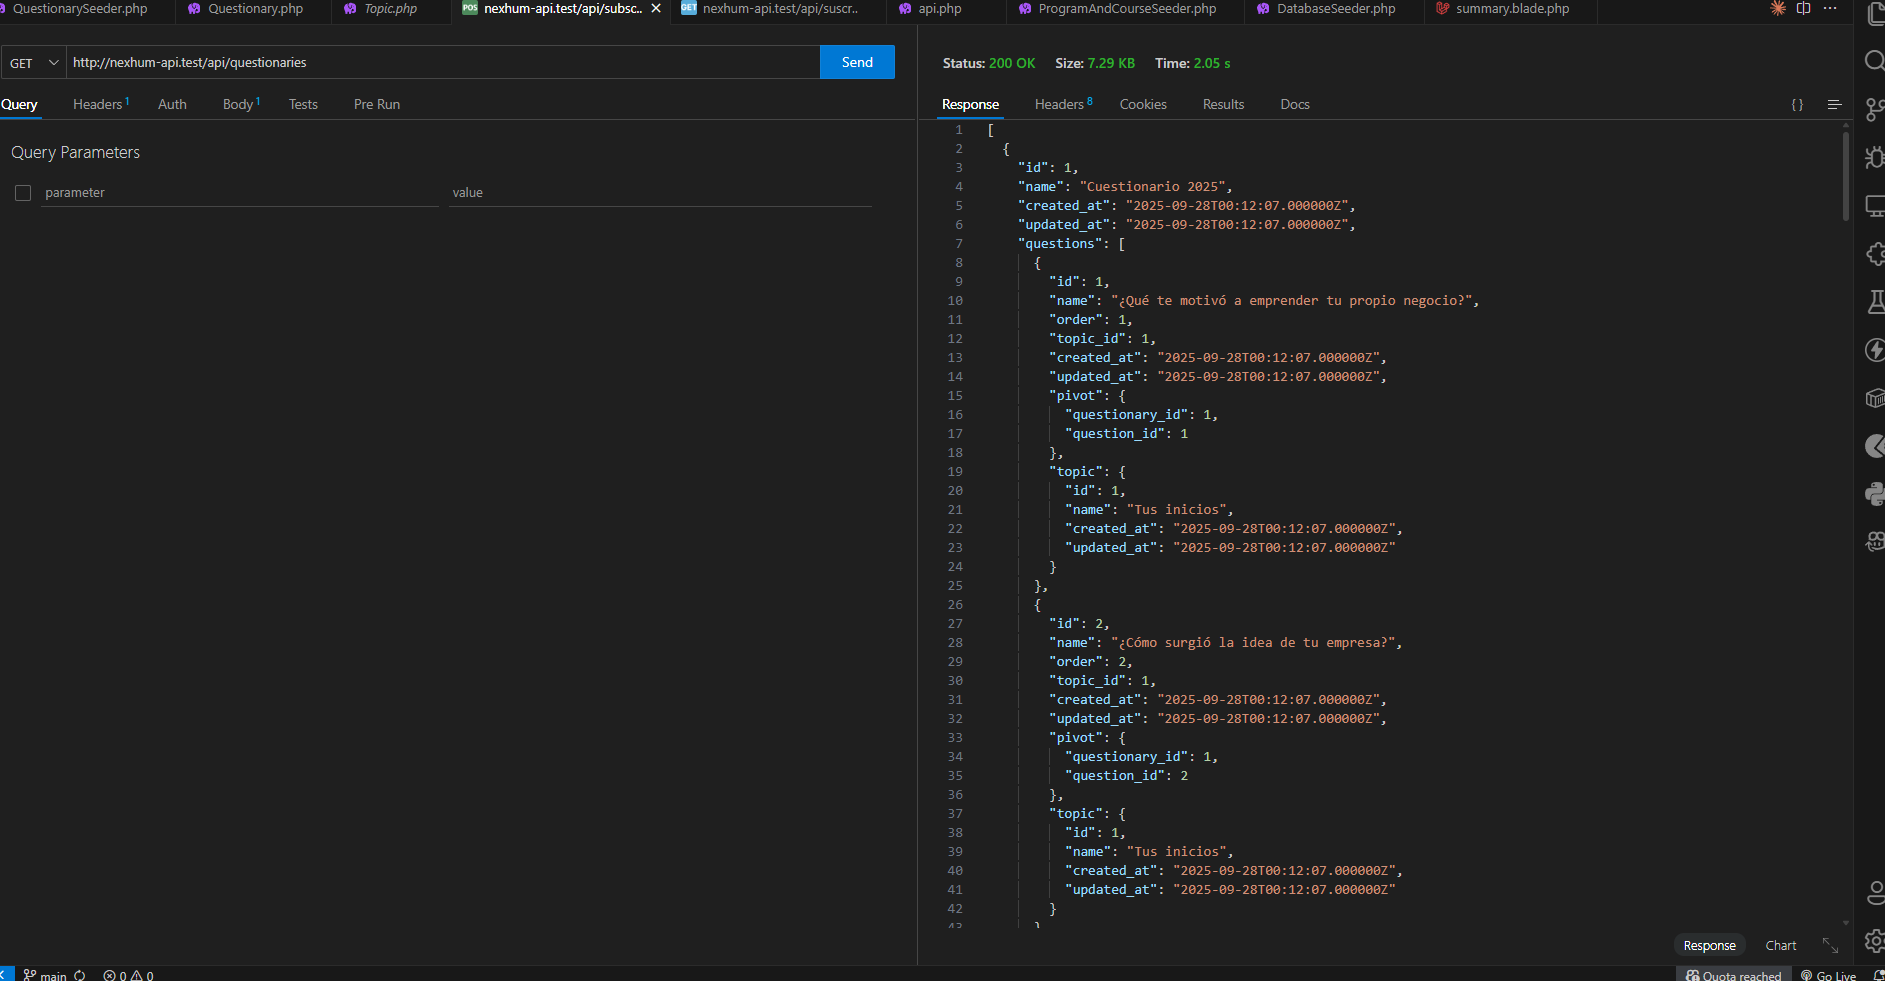Open Thunder Client lightning icon
The image size is (1885, 981).
1874,349
